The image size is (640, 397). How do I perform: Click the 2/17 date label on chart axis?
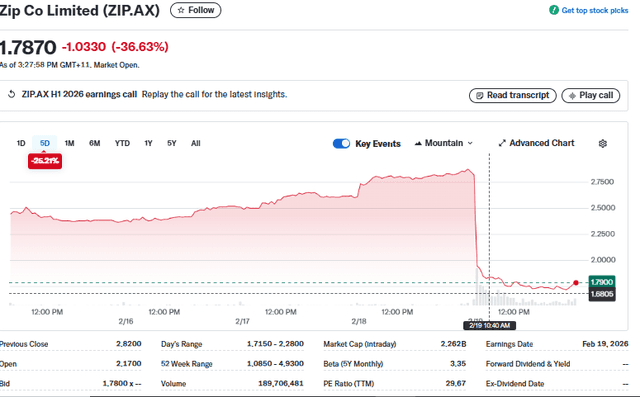(242, 322)
